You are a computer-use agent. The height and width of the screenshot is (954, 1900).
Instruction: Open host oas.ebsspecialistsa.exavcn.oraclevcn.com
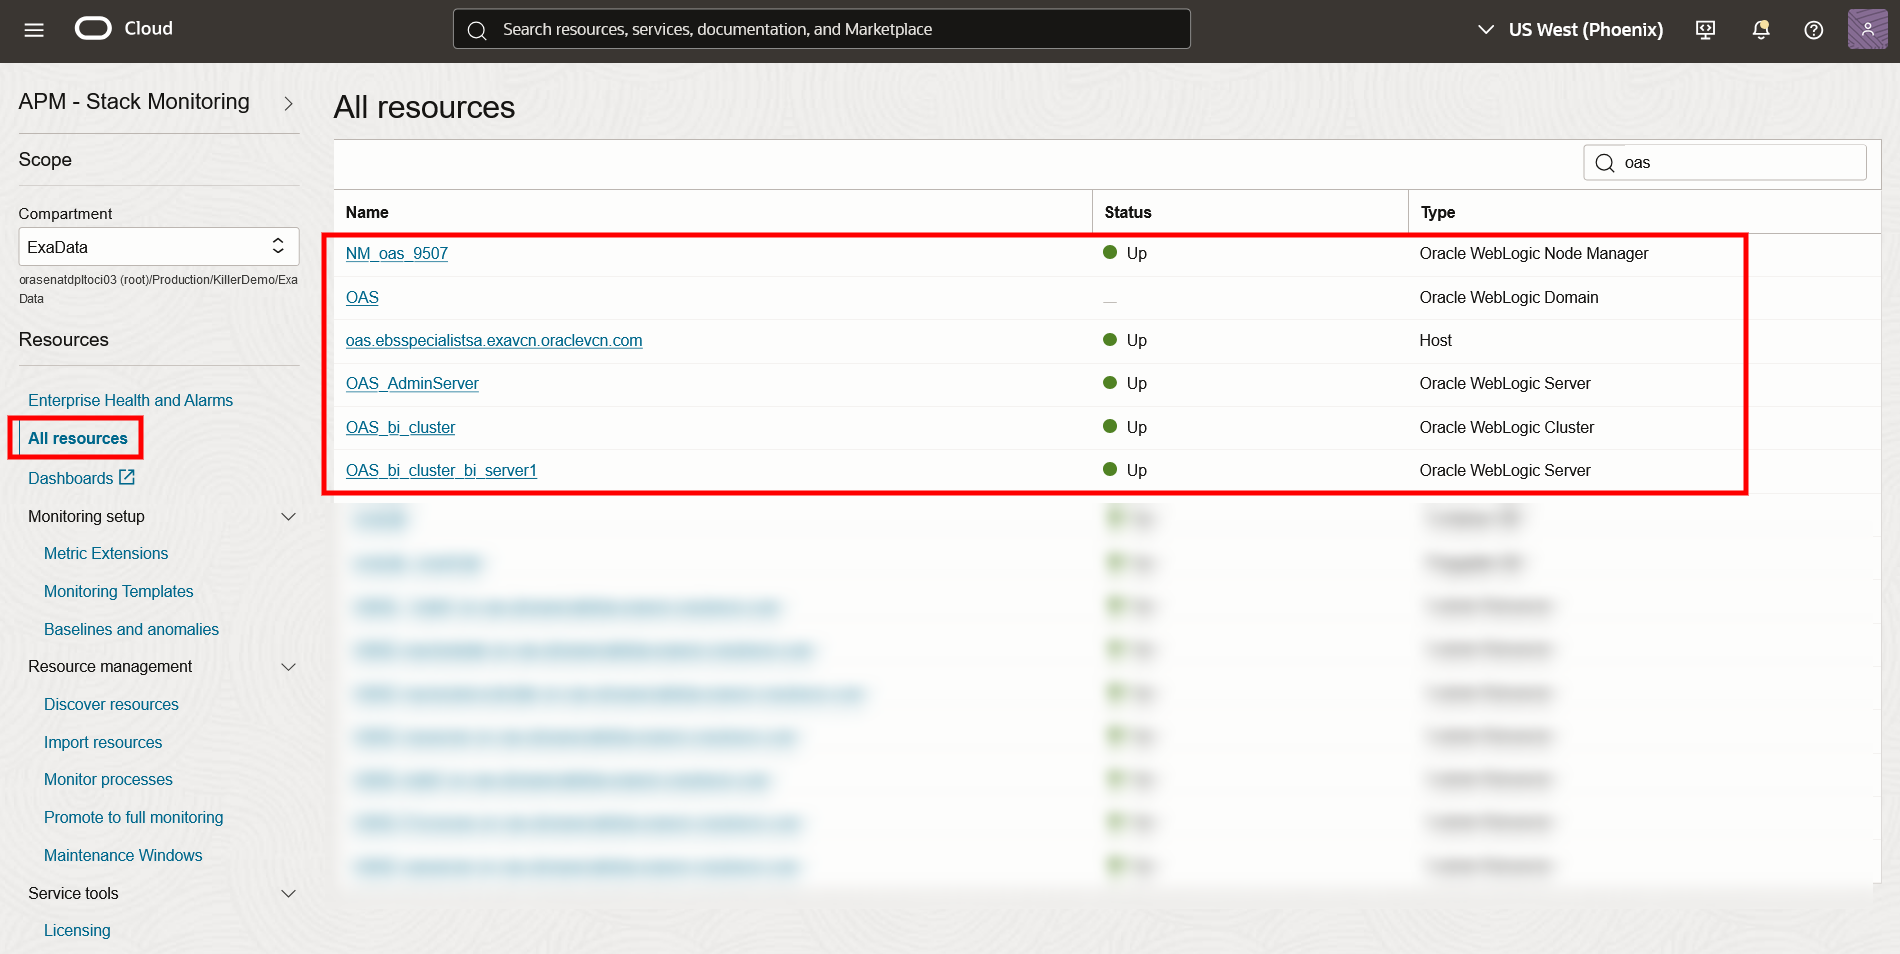click(494, 340)
